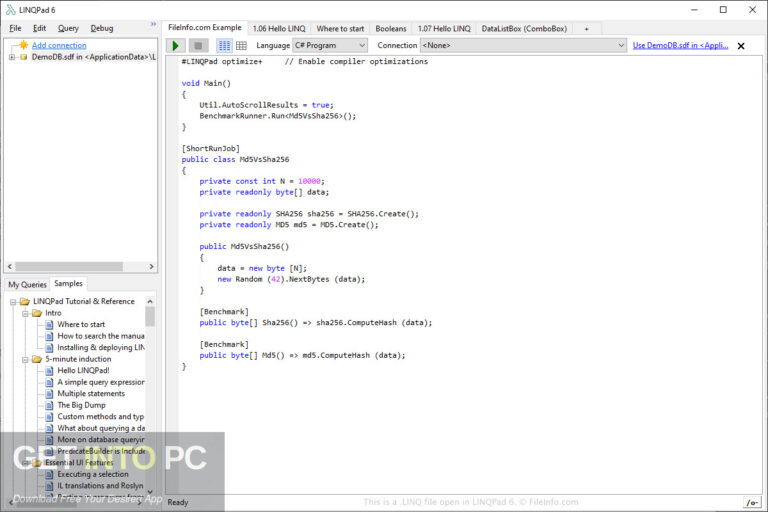Click the Where to start document icon
The height and width of the screenshot is (512, 768).
click(x=49, y=324)
